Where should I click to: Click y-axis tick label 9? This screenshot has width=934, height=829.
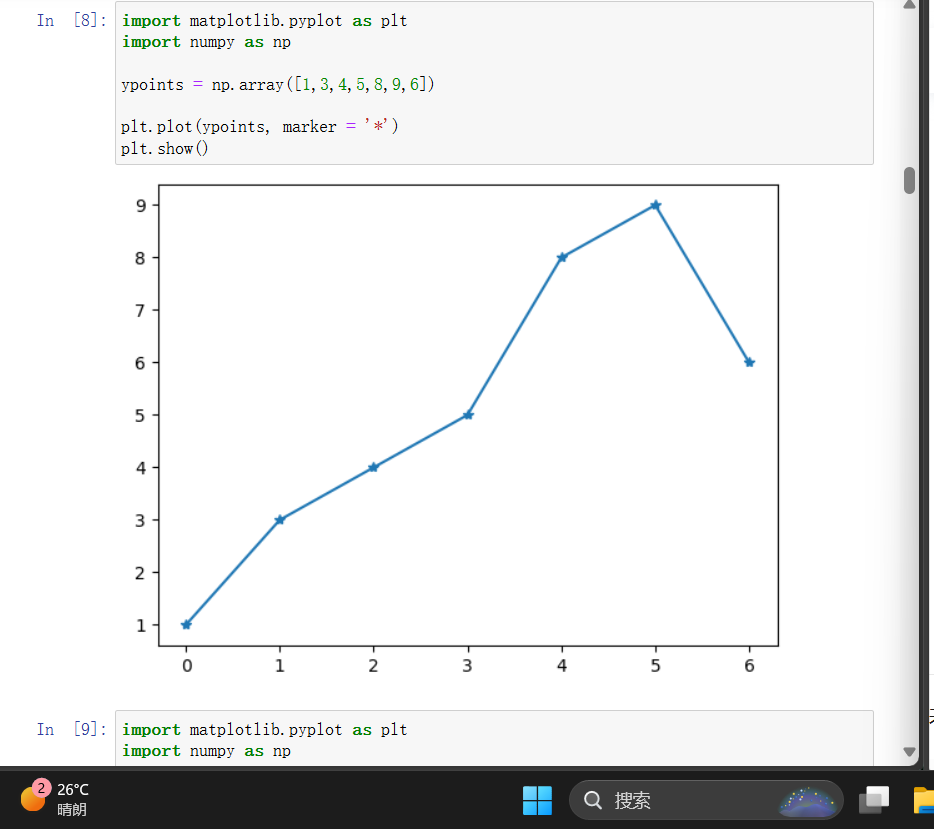(x=141, y=206)
